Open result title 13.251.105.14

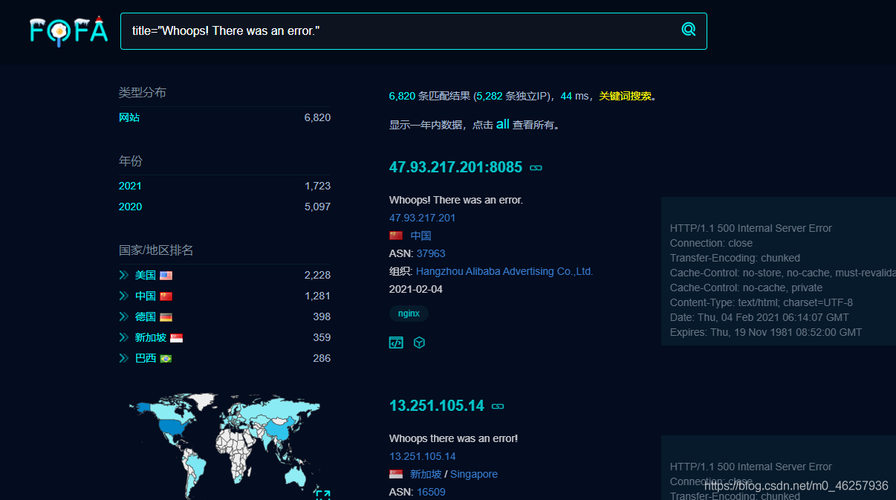437,406
